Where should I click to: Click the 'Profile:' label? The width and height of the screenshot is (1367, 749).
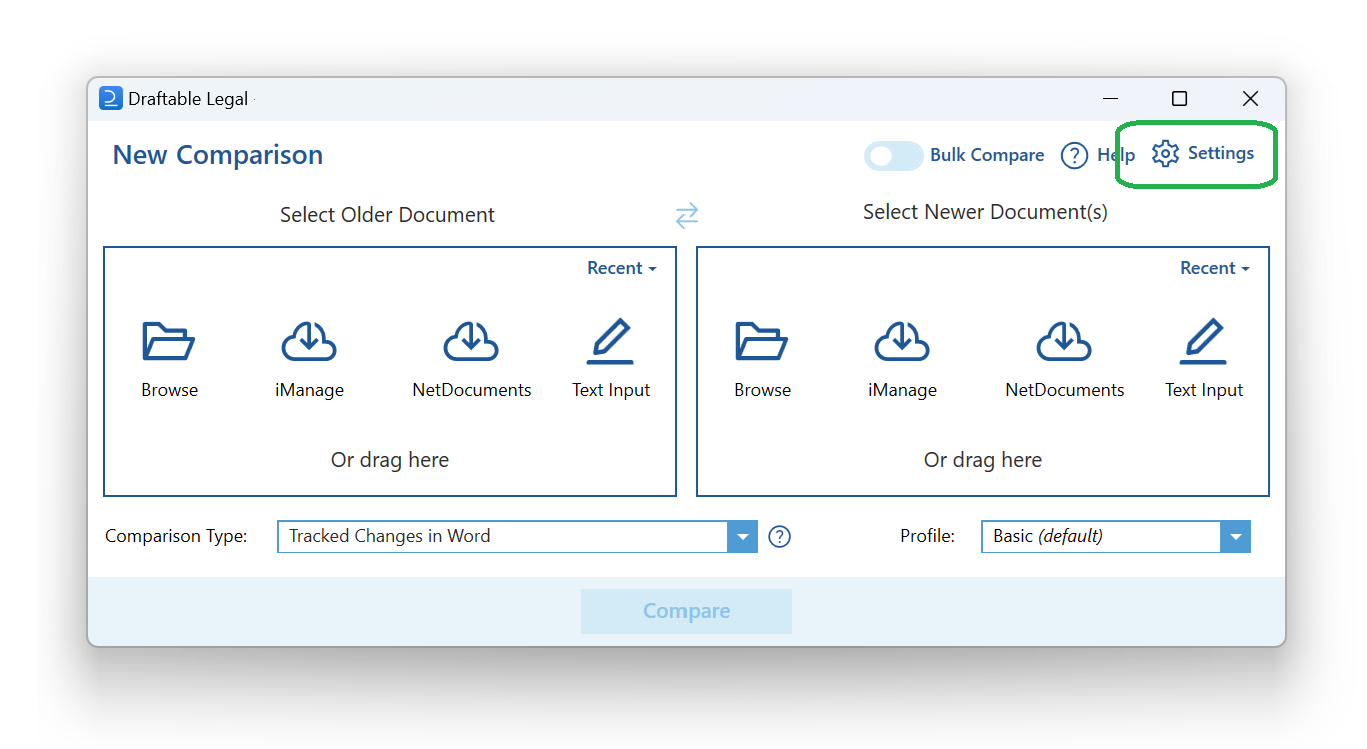pyautogui.click(x=927, y=536)
